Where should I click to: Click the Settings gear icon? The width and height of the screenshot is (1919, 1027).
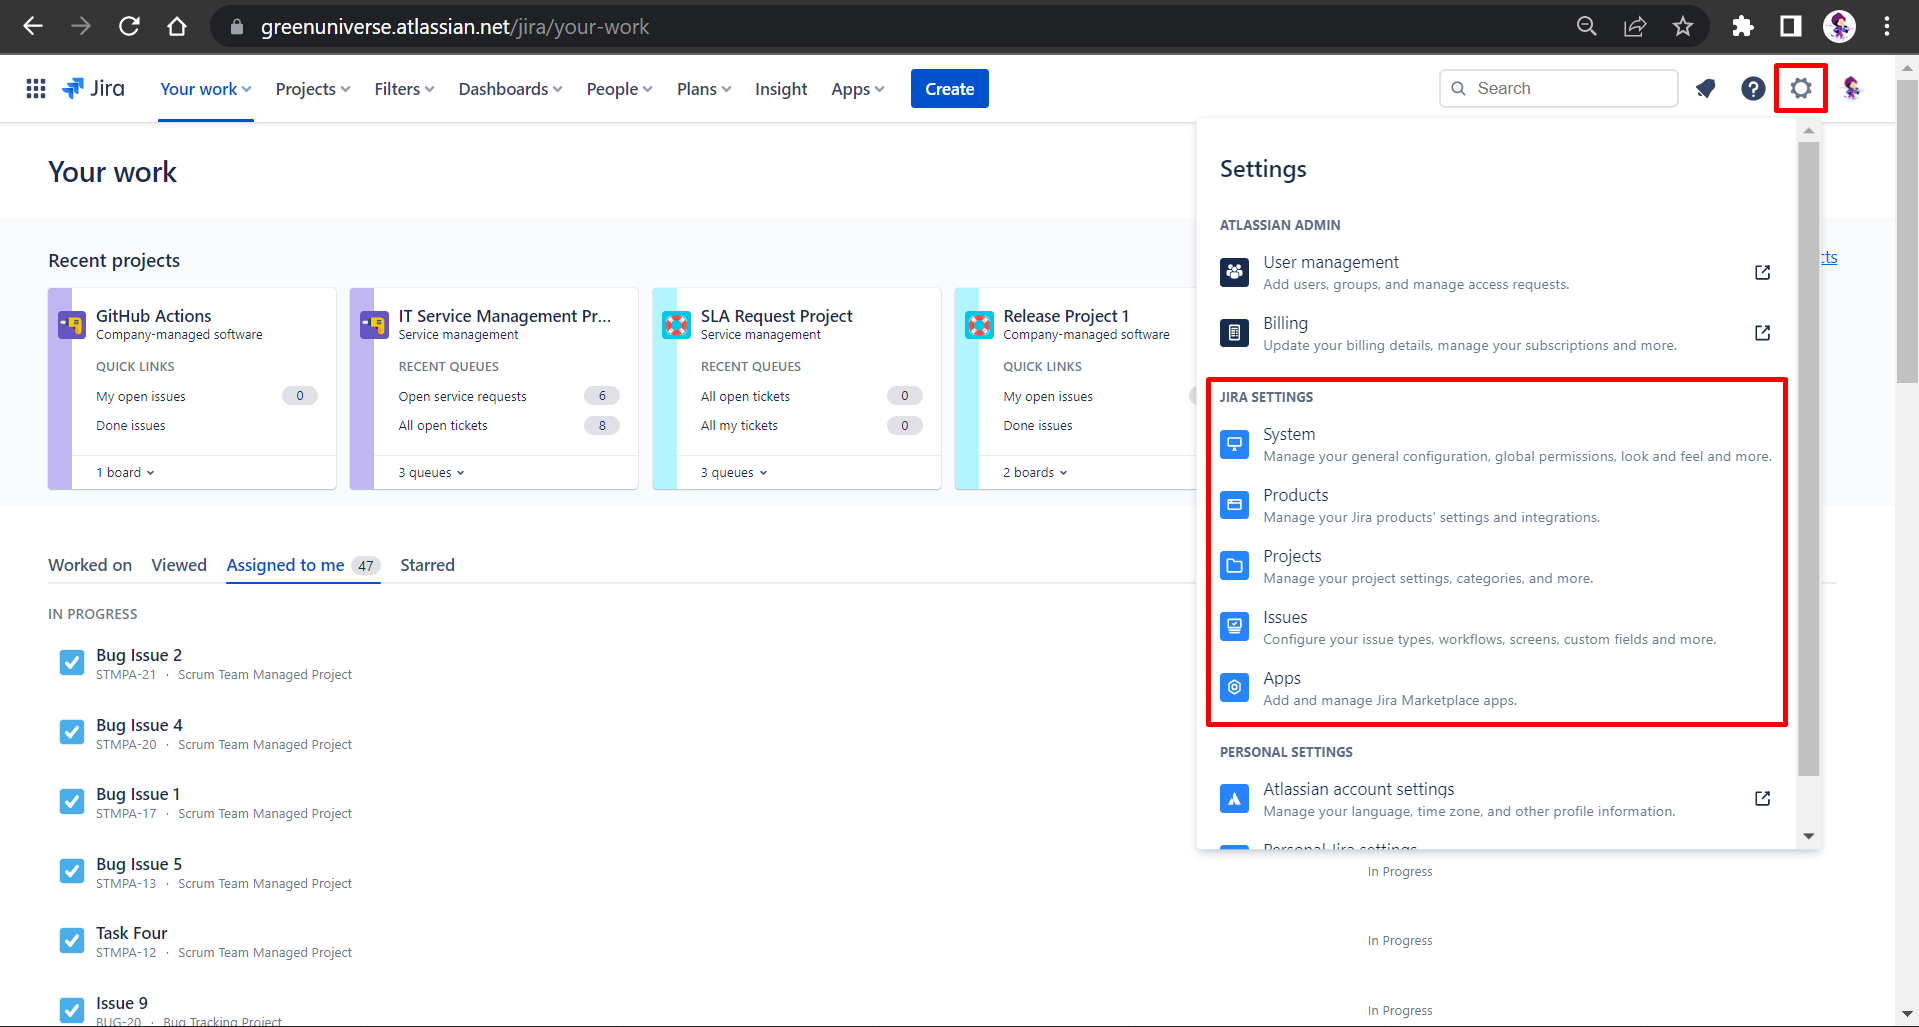pyautogui.click(x=1800, y=88)
